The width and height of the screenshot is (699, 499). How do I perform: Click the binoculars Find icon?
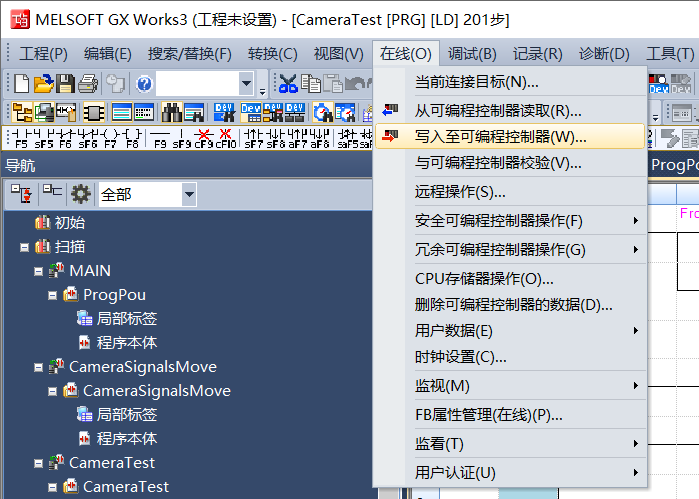(172, 112)
